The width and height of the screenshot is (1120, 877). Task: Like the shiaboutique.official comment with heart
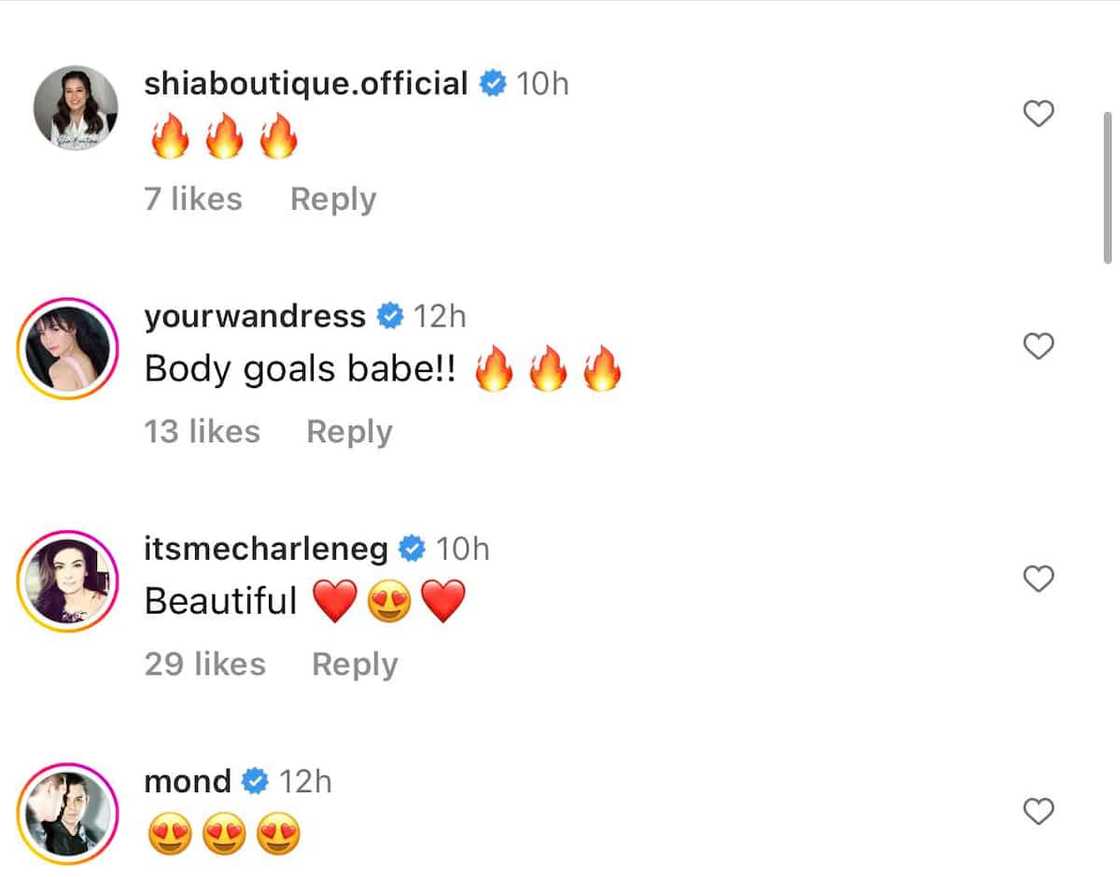[1039, 114]
